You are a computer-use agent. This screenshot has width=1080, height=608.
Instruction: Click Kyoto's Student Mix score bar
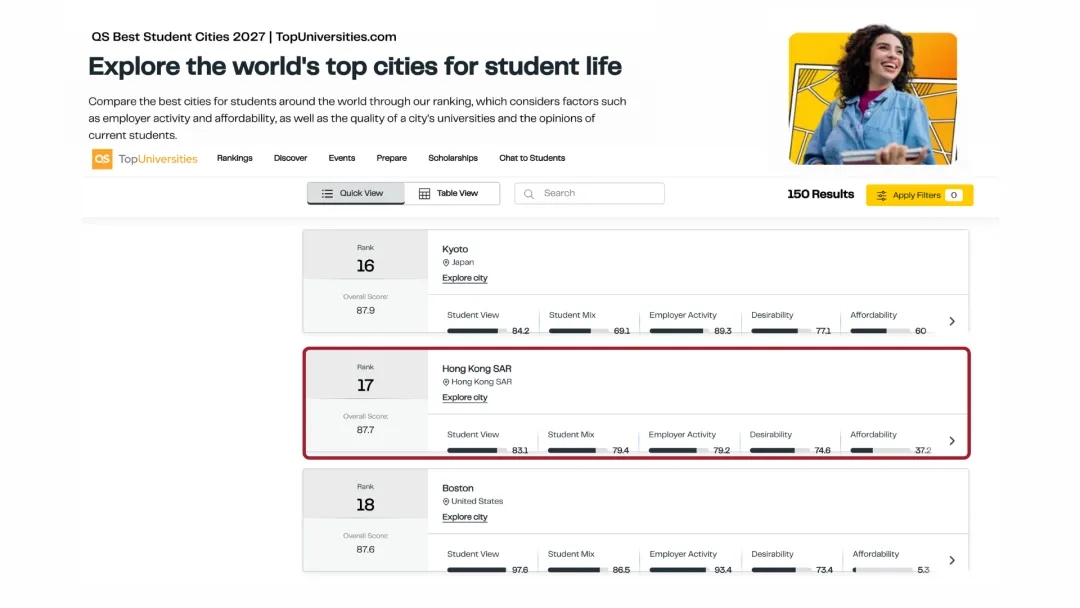point(579,331)
